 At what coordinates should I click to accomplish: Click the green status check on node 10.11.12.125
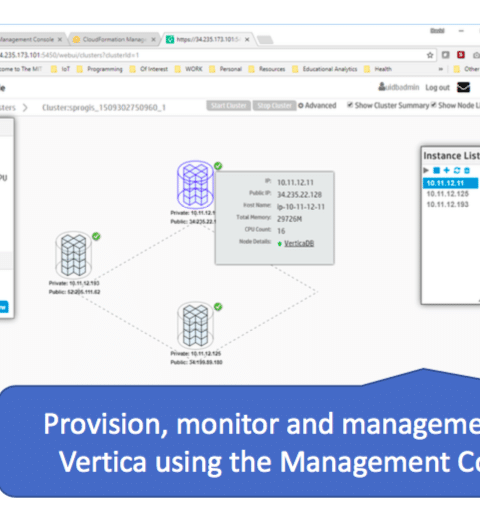[x=218, y=307]
